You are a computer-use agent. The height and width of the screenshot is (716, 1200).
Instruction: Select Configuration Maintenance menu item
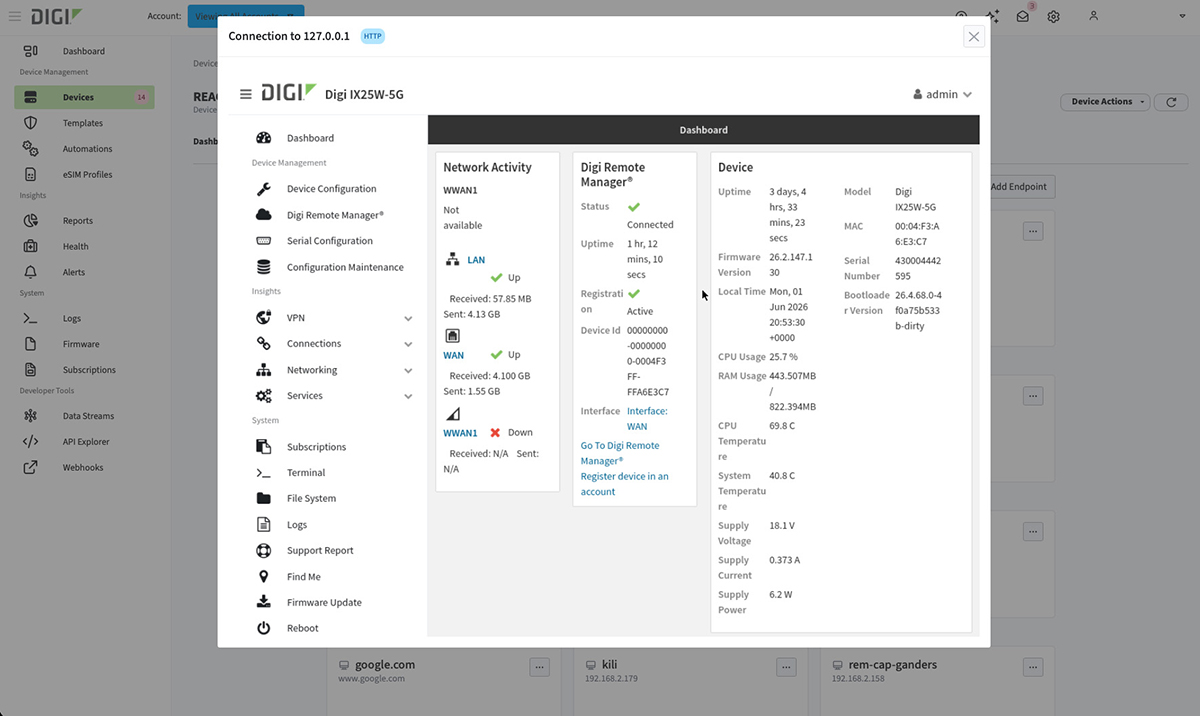pos(345,267)
